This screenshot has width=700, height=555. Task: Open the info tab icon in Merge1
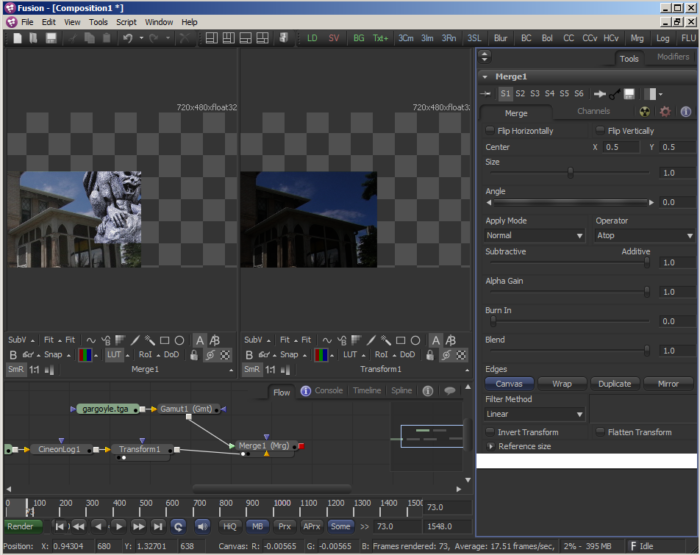pos(686,112)
